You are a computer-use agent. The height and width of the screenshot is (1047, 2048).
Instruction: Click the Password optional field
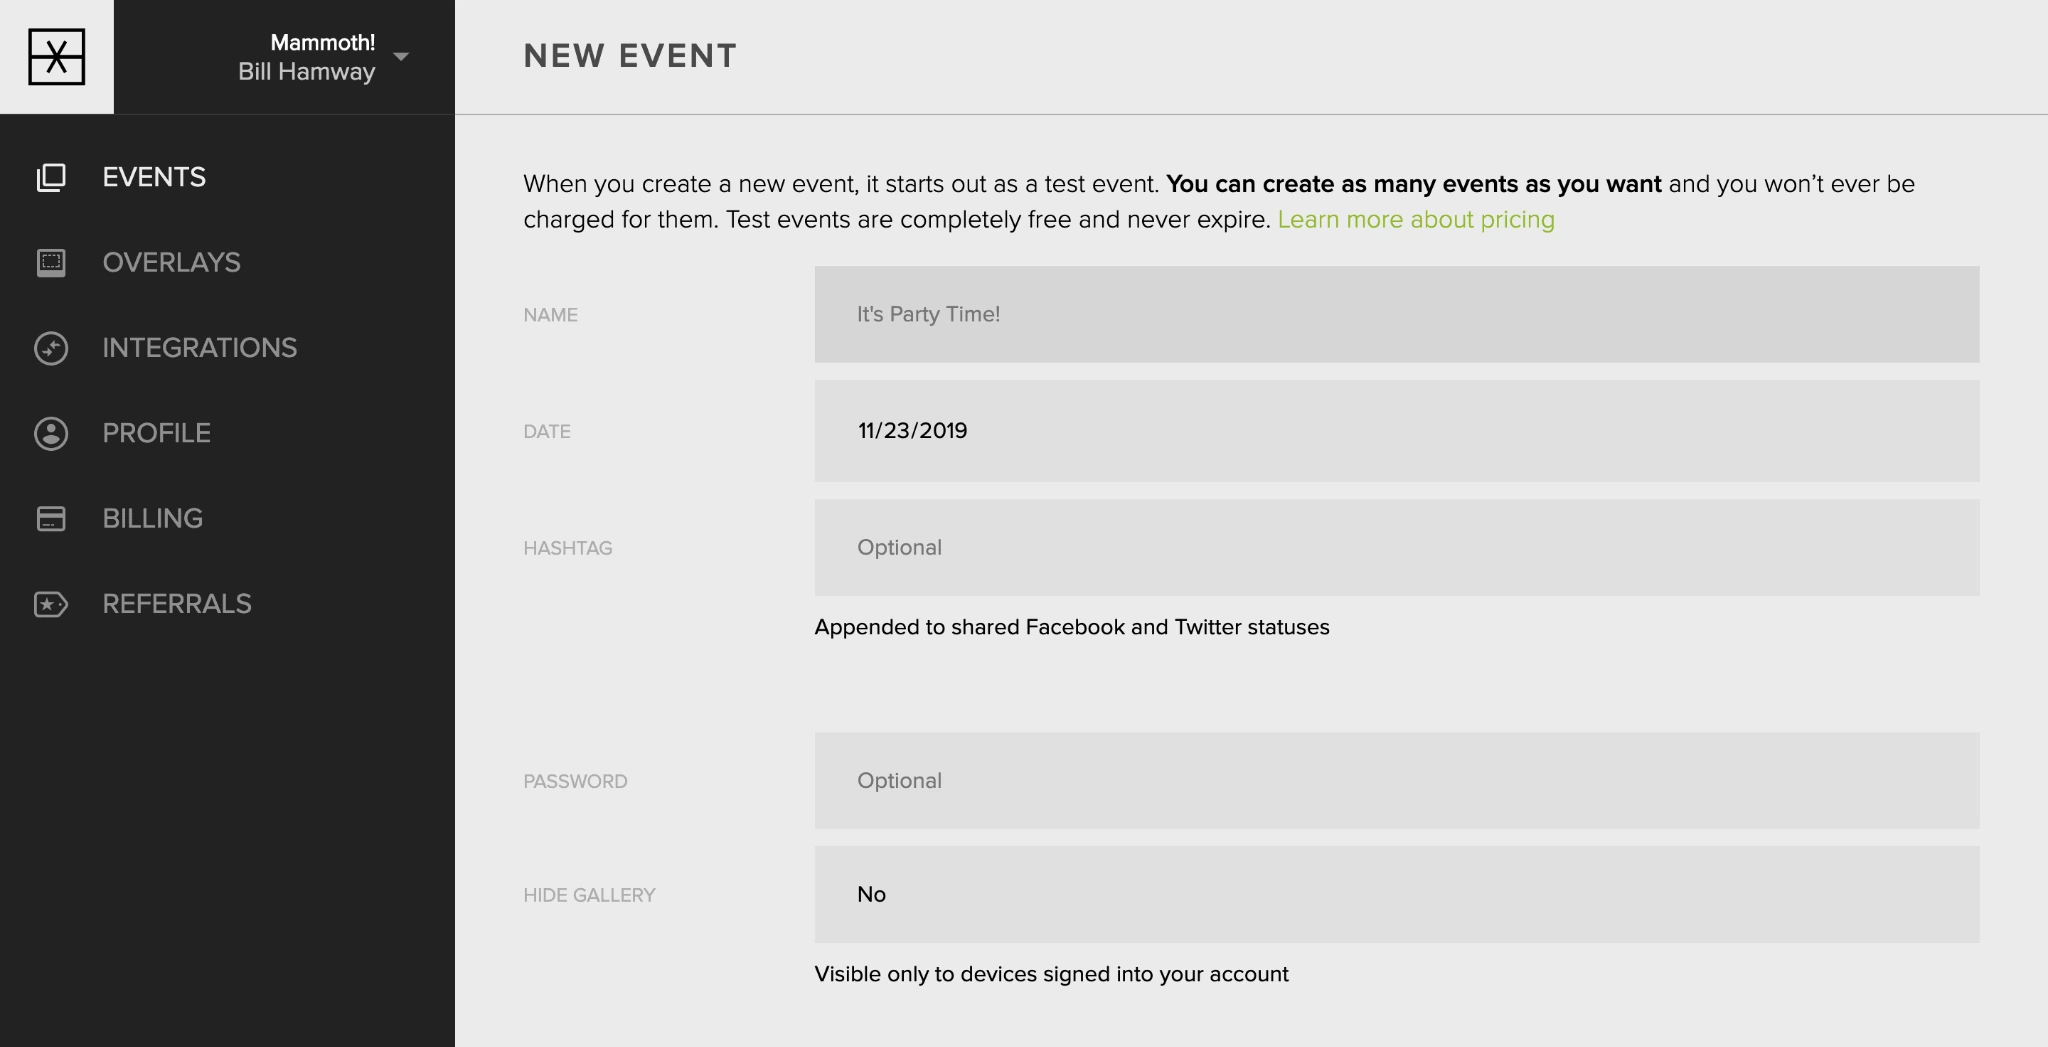pyautogui.click(x=1397, y=781)
